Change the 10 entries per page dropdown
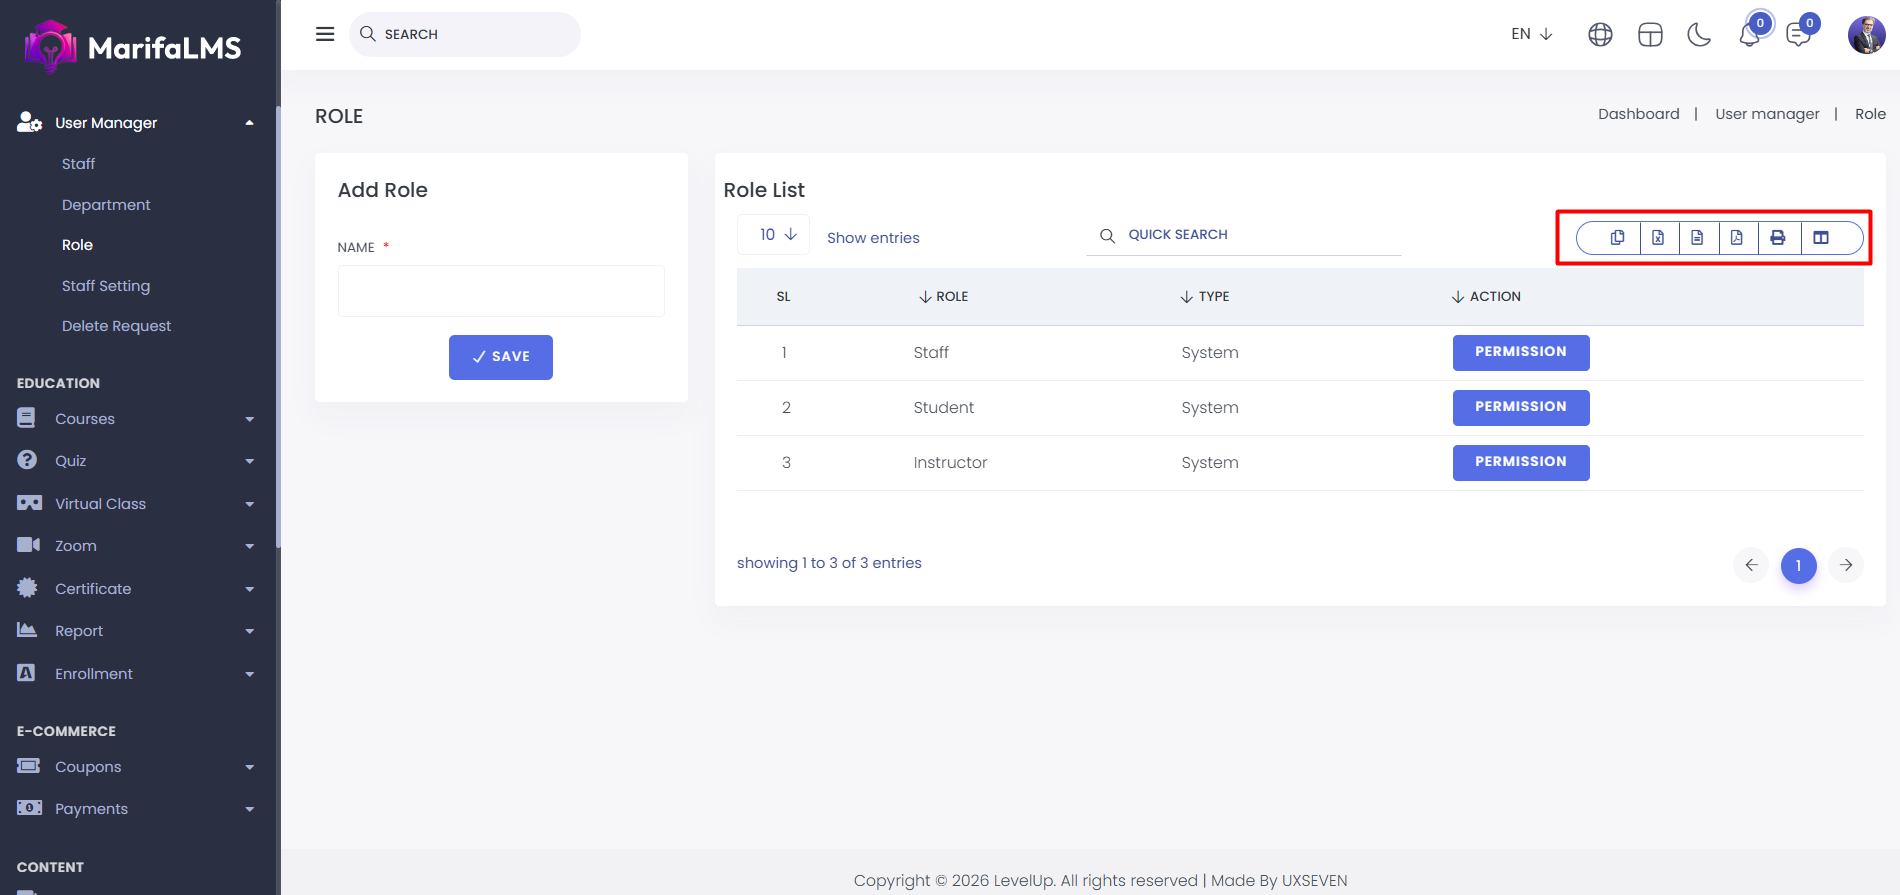Image resolution: width=1900 pixels, height=895 pixels. click(x=777, y=235)
